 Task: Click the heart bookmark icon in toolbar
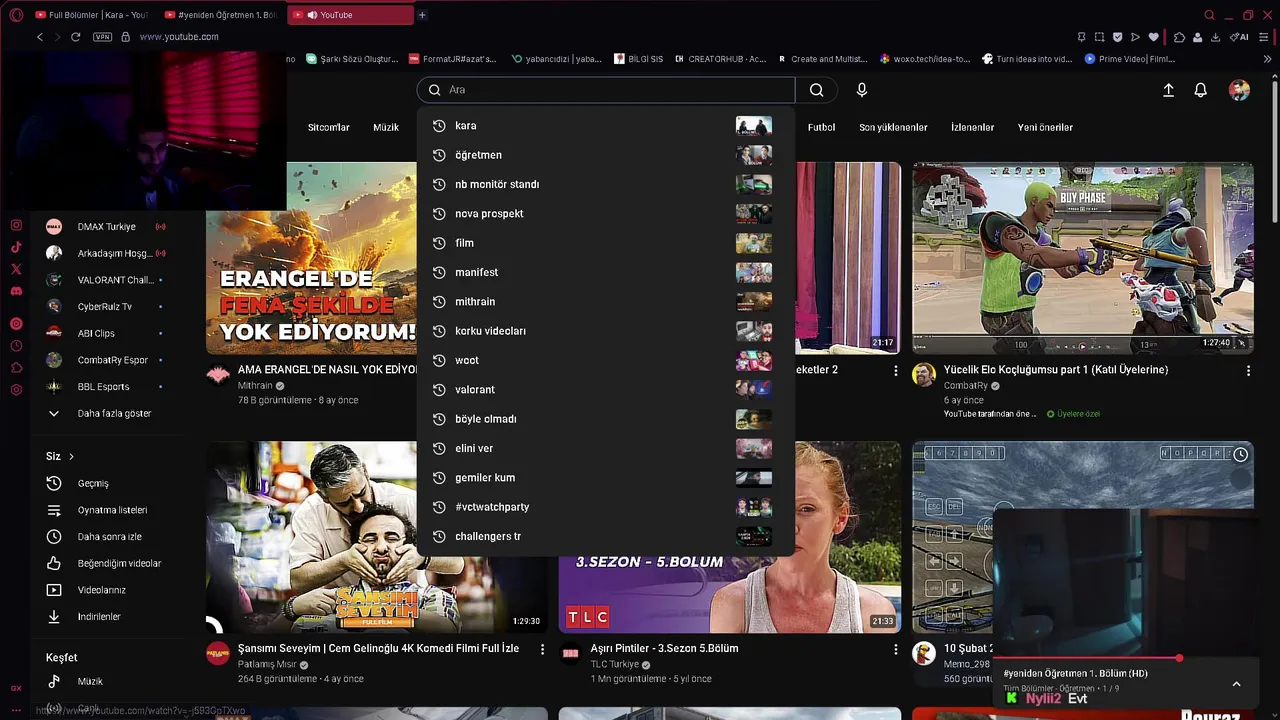(x=1153, y=37)
